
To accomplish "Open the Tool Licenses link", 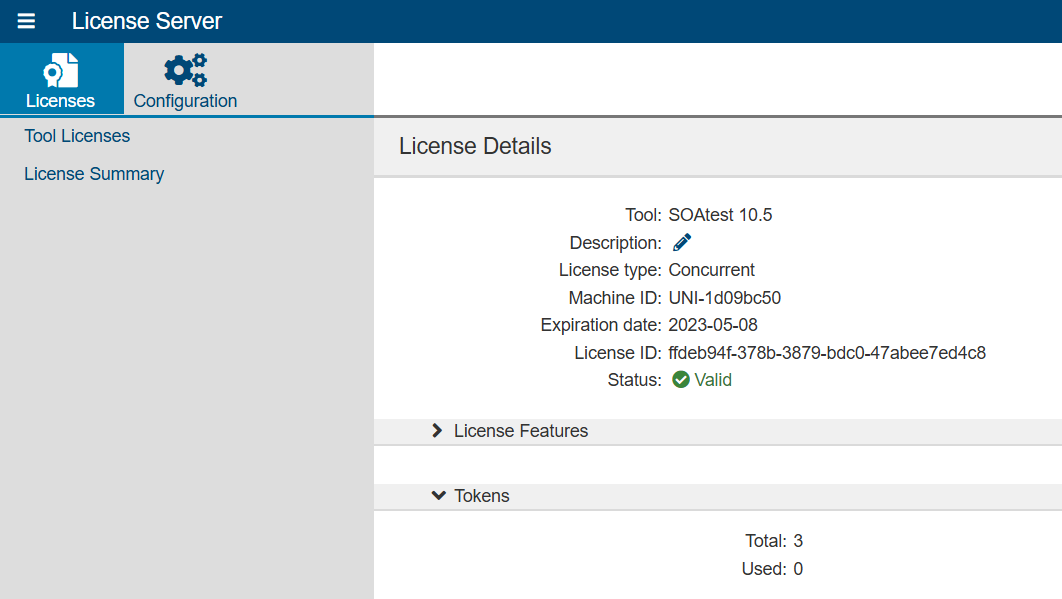I will tap(77, 136).
